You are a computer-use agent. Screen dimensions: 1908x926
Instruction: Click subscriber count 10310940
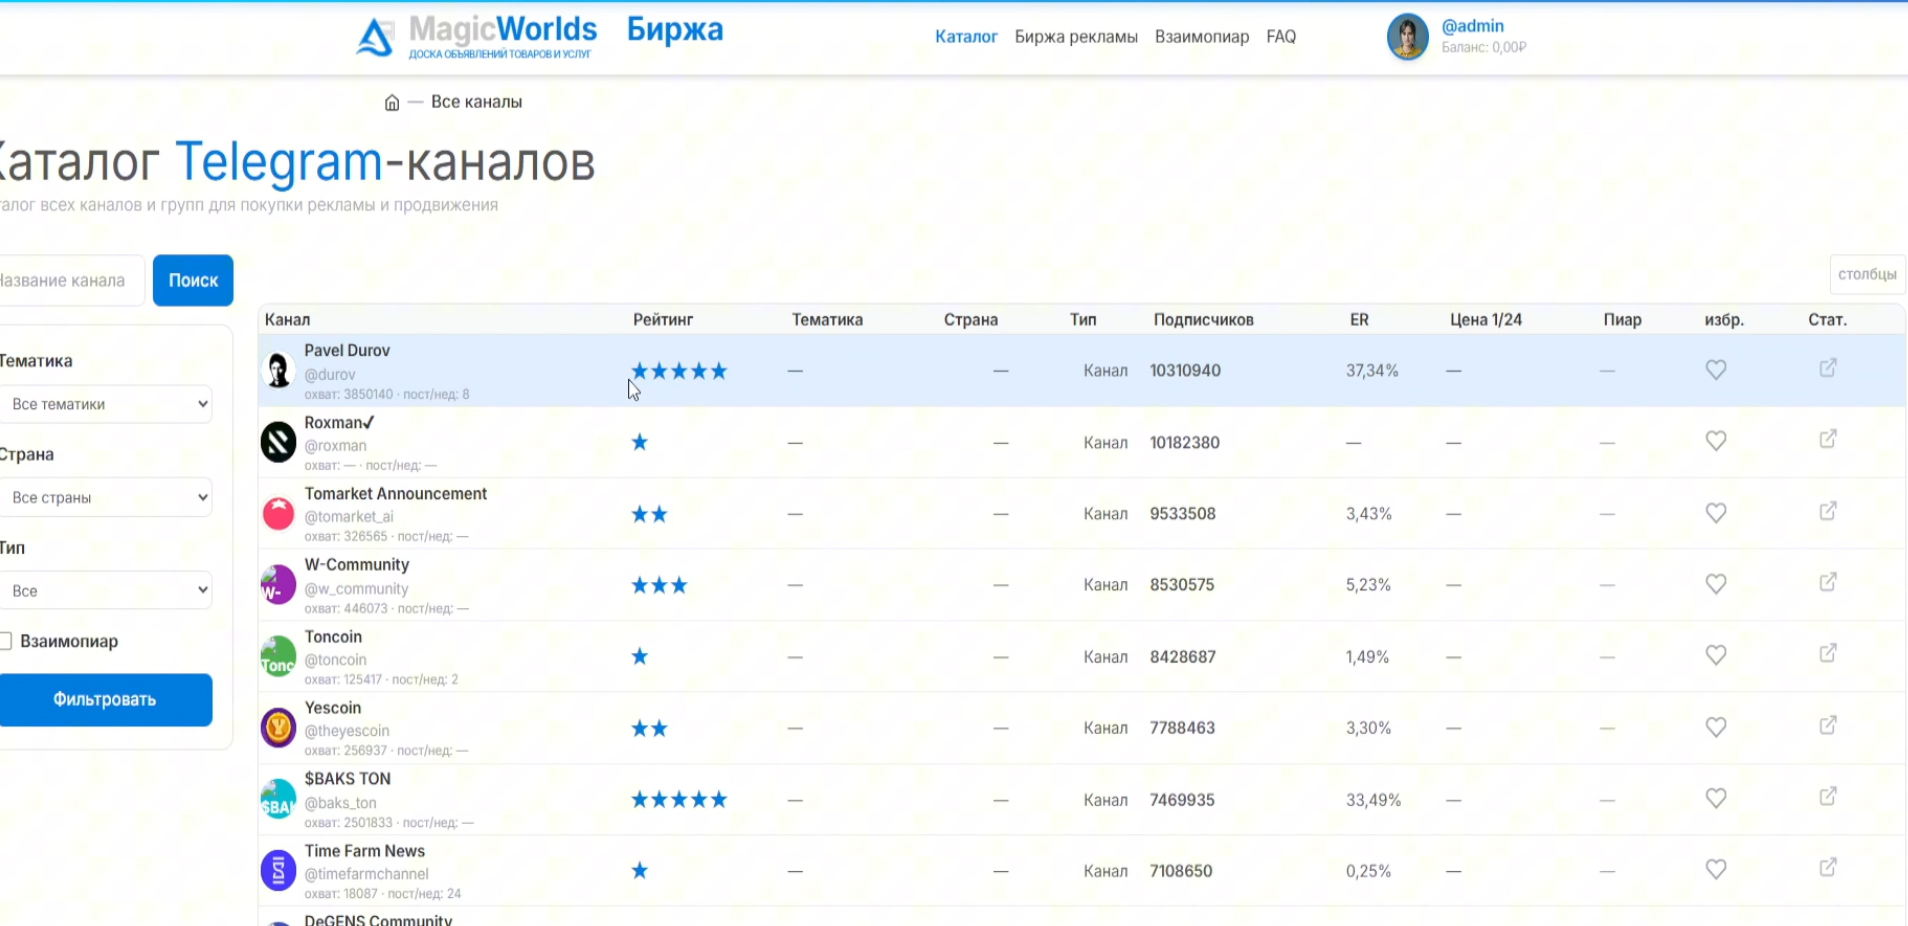pyautogui.click(x=1185, y=371)
